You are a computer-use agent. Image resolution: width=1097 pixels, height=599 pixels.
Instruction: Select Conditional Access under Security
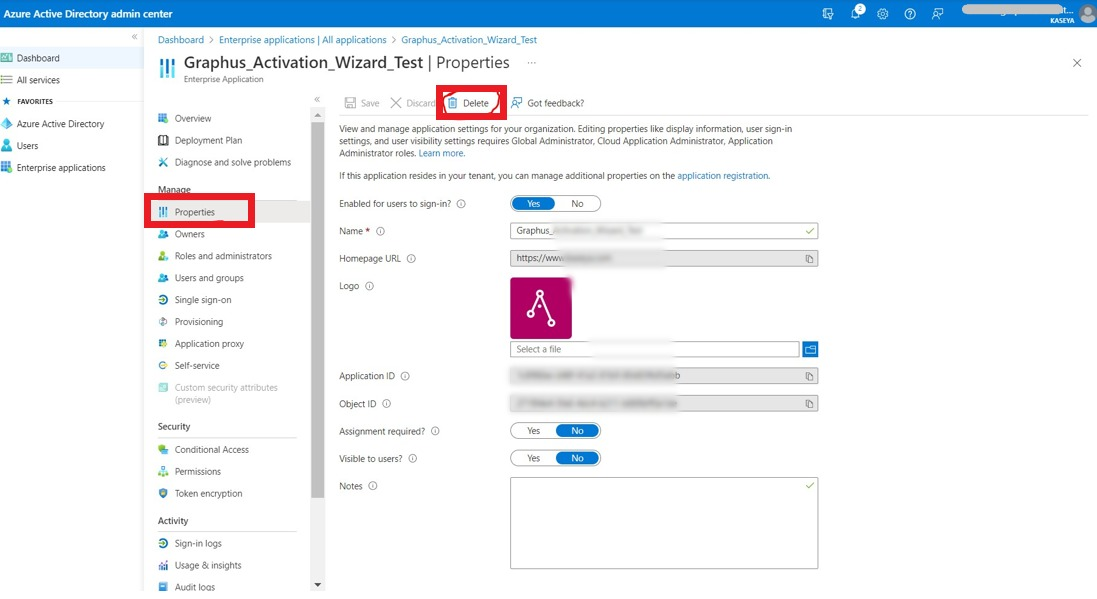click(211, 450)
